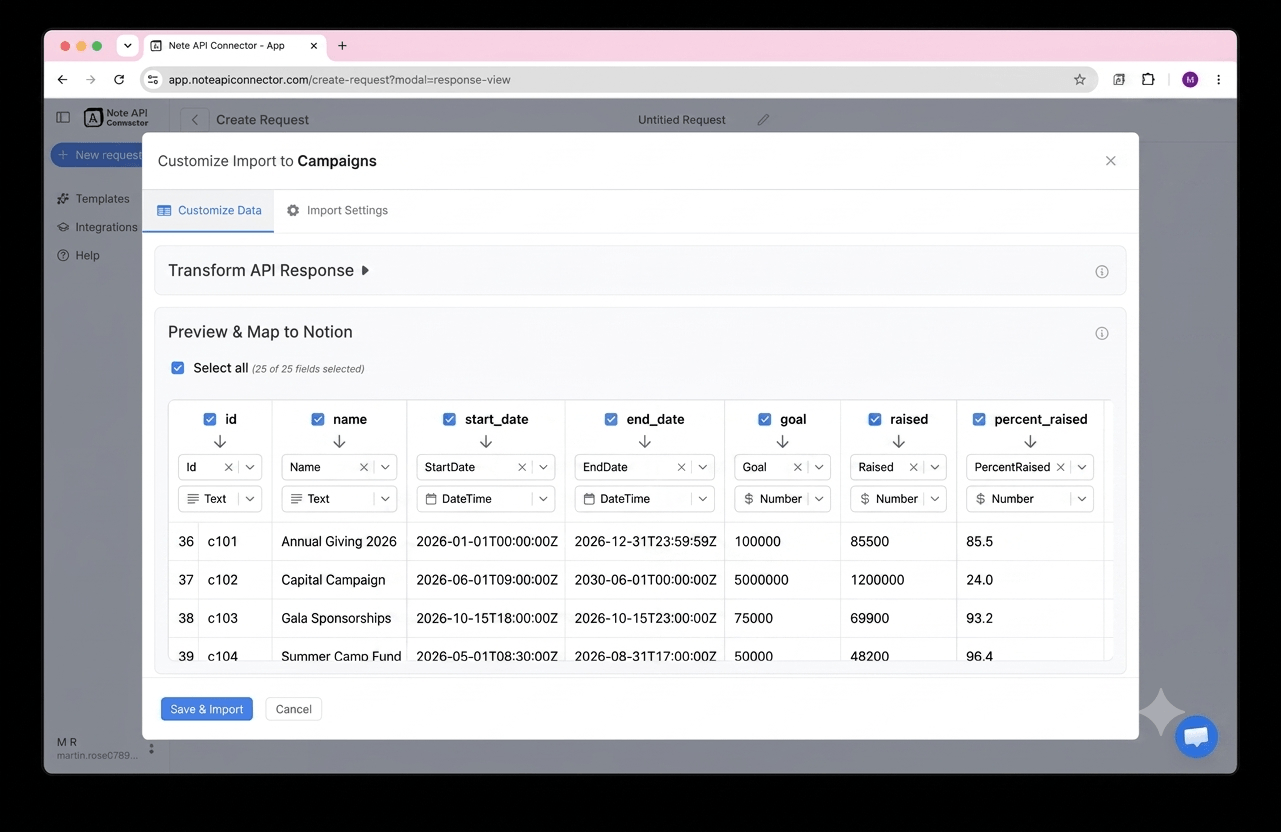Click the Annual Giving 2026 cell

coord(339,542)
